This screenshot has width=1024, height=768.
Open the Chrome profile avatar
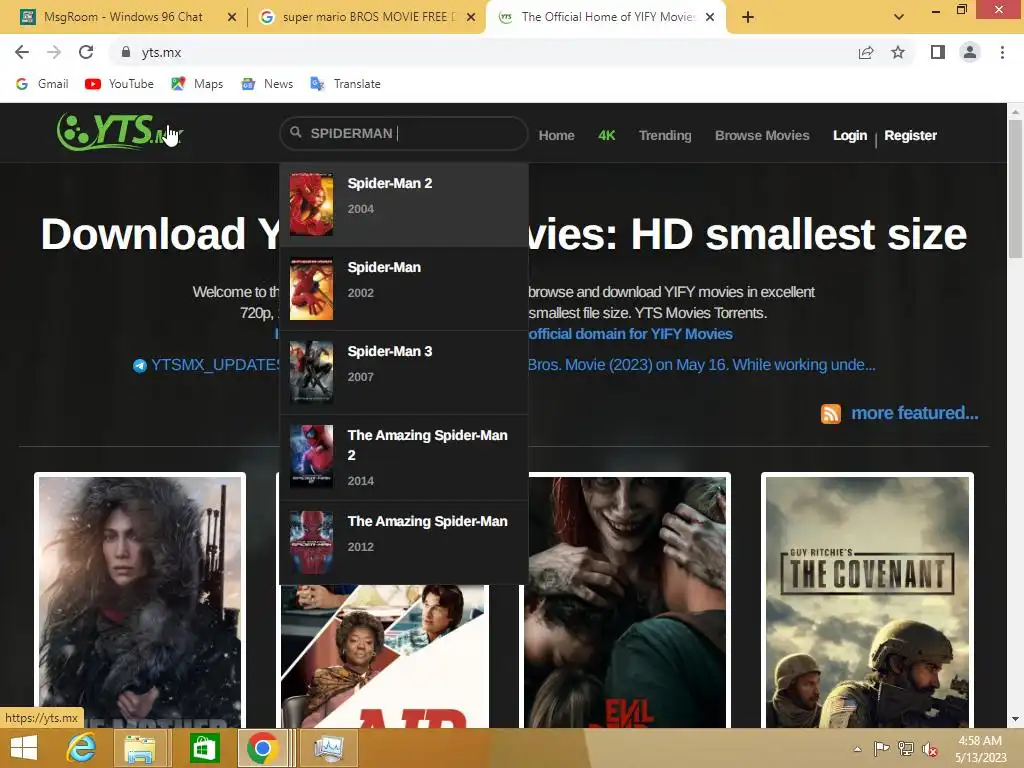coord(970,52)
